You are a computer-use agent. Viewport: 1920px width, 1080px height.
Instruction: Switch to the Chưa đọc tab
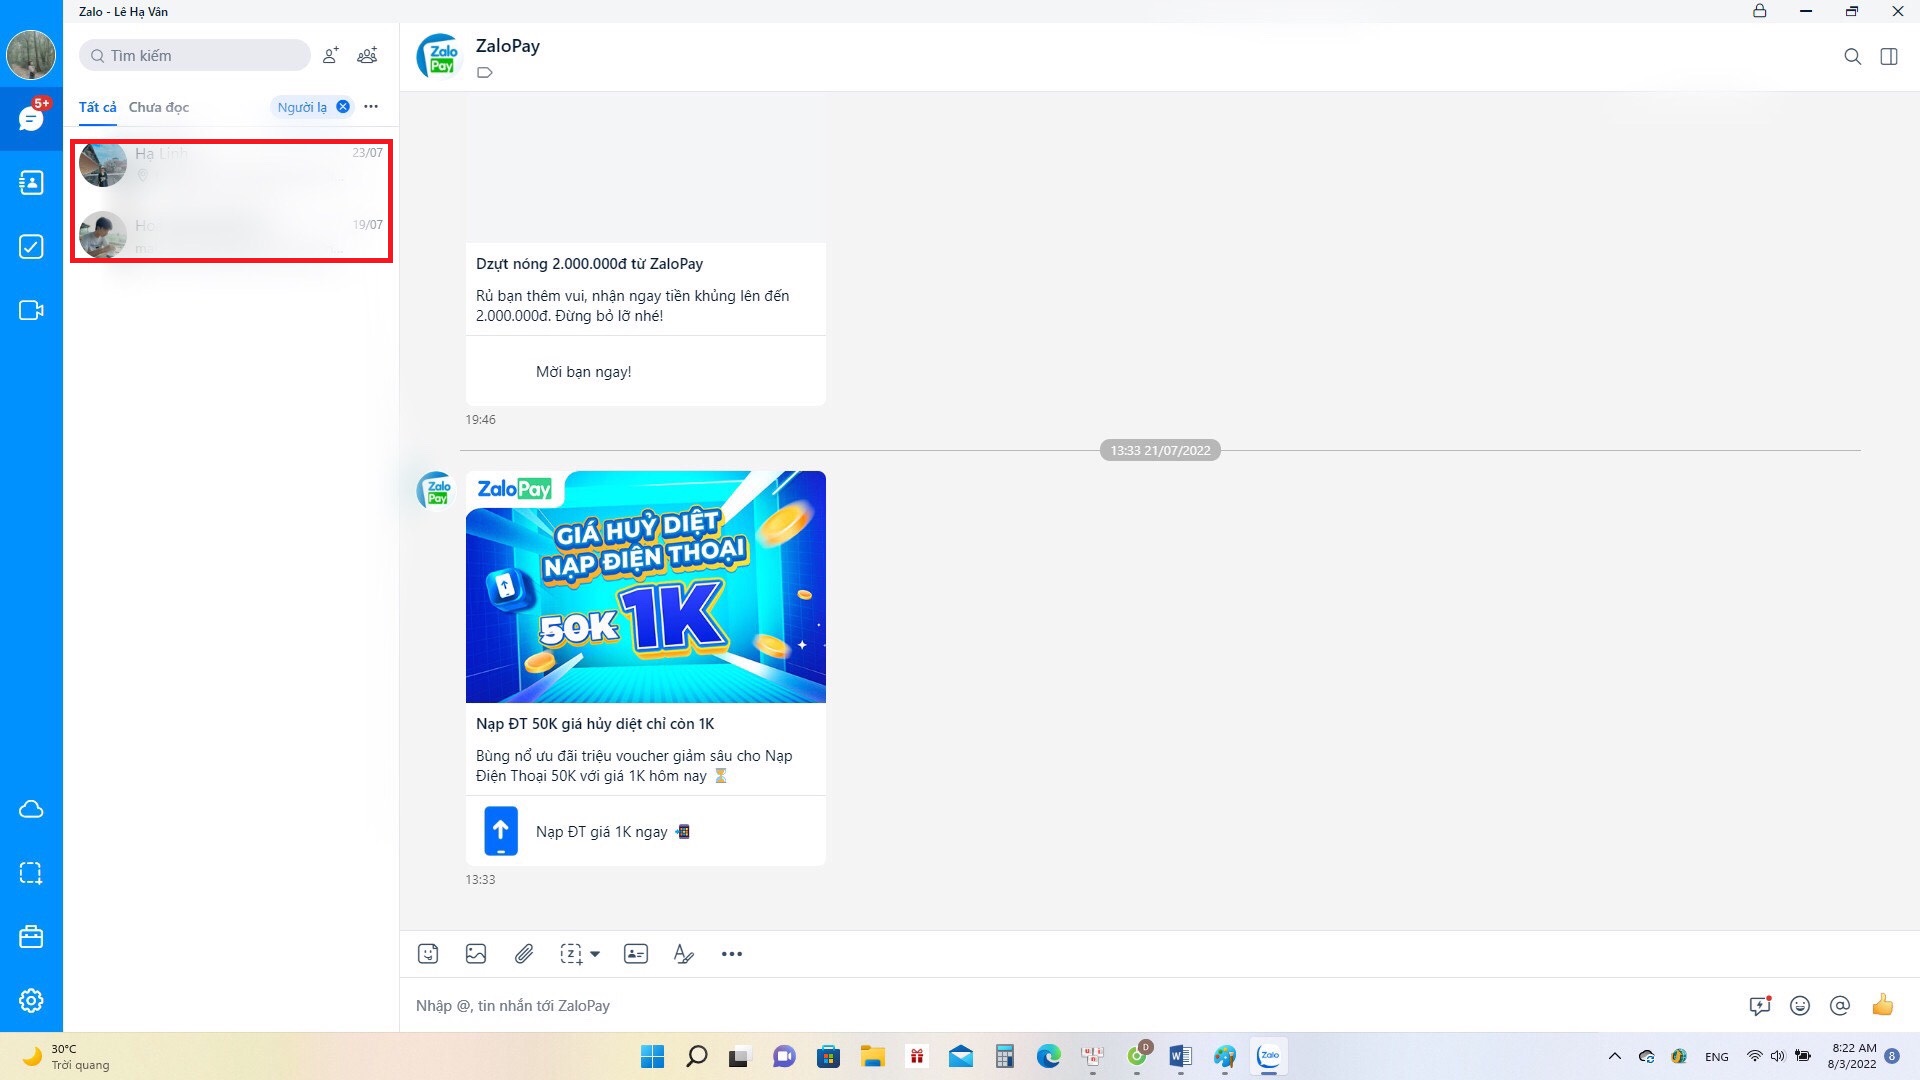click(158, 107)
